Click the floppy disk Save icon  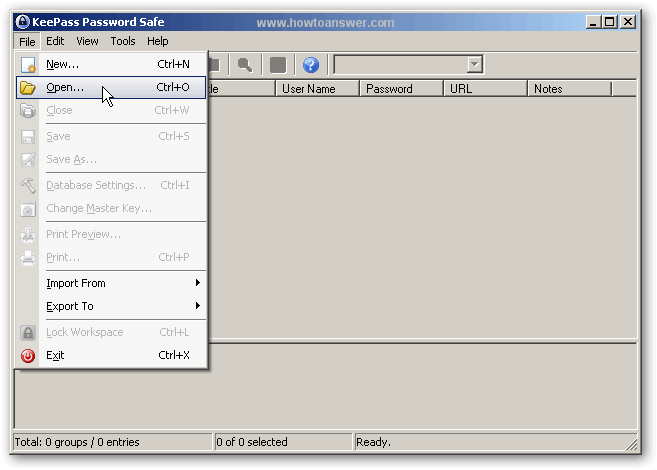28,137
